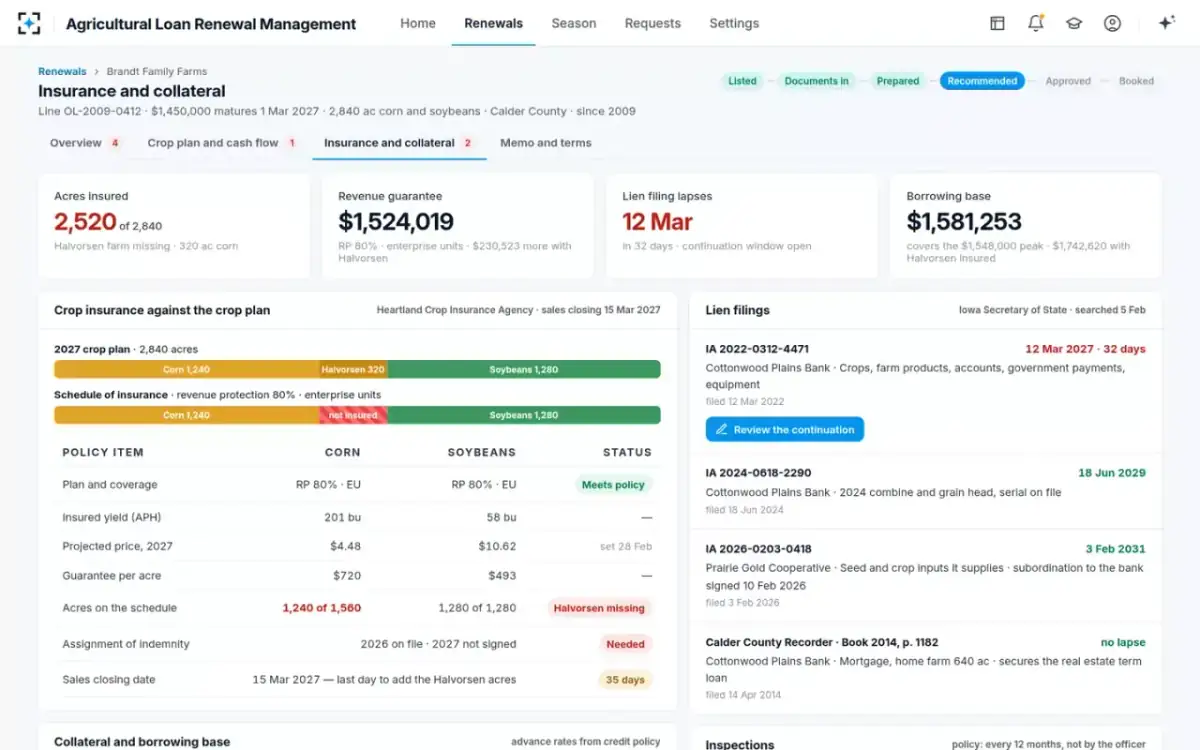The width and height of the screenshot is (1200, 750).
Task: Click the Needed status badge
Action: pyautogui.click(x=625, y=644)
